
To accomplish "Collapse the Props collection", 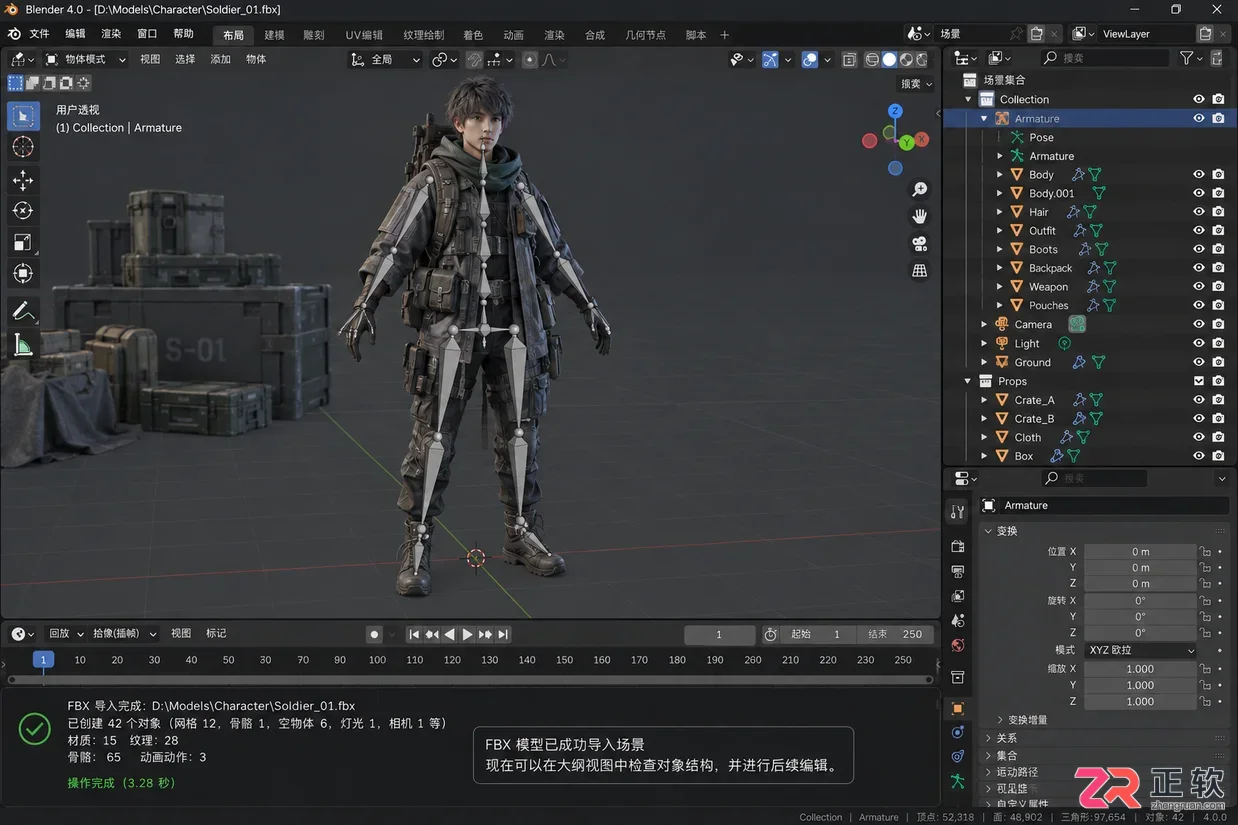I will tap(968, 381).
